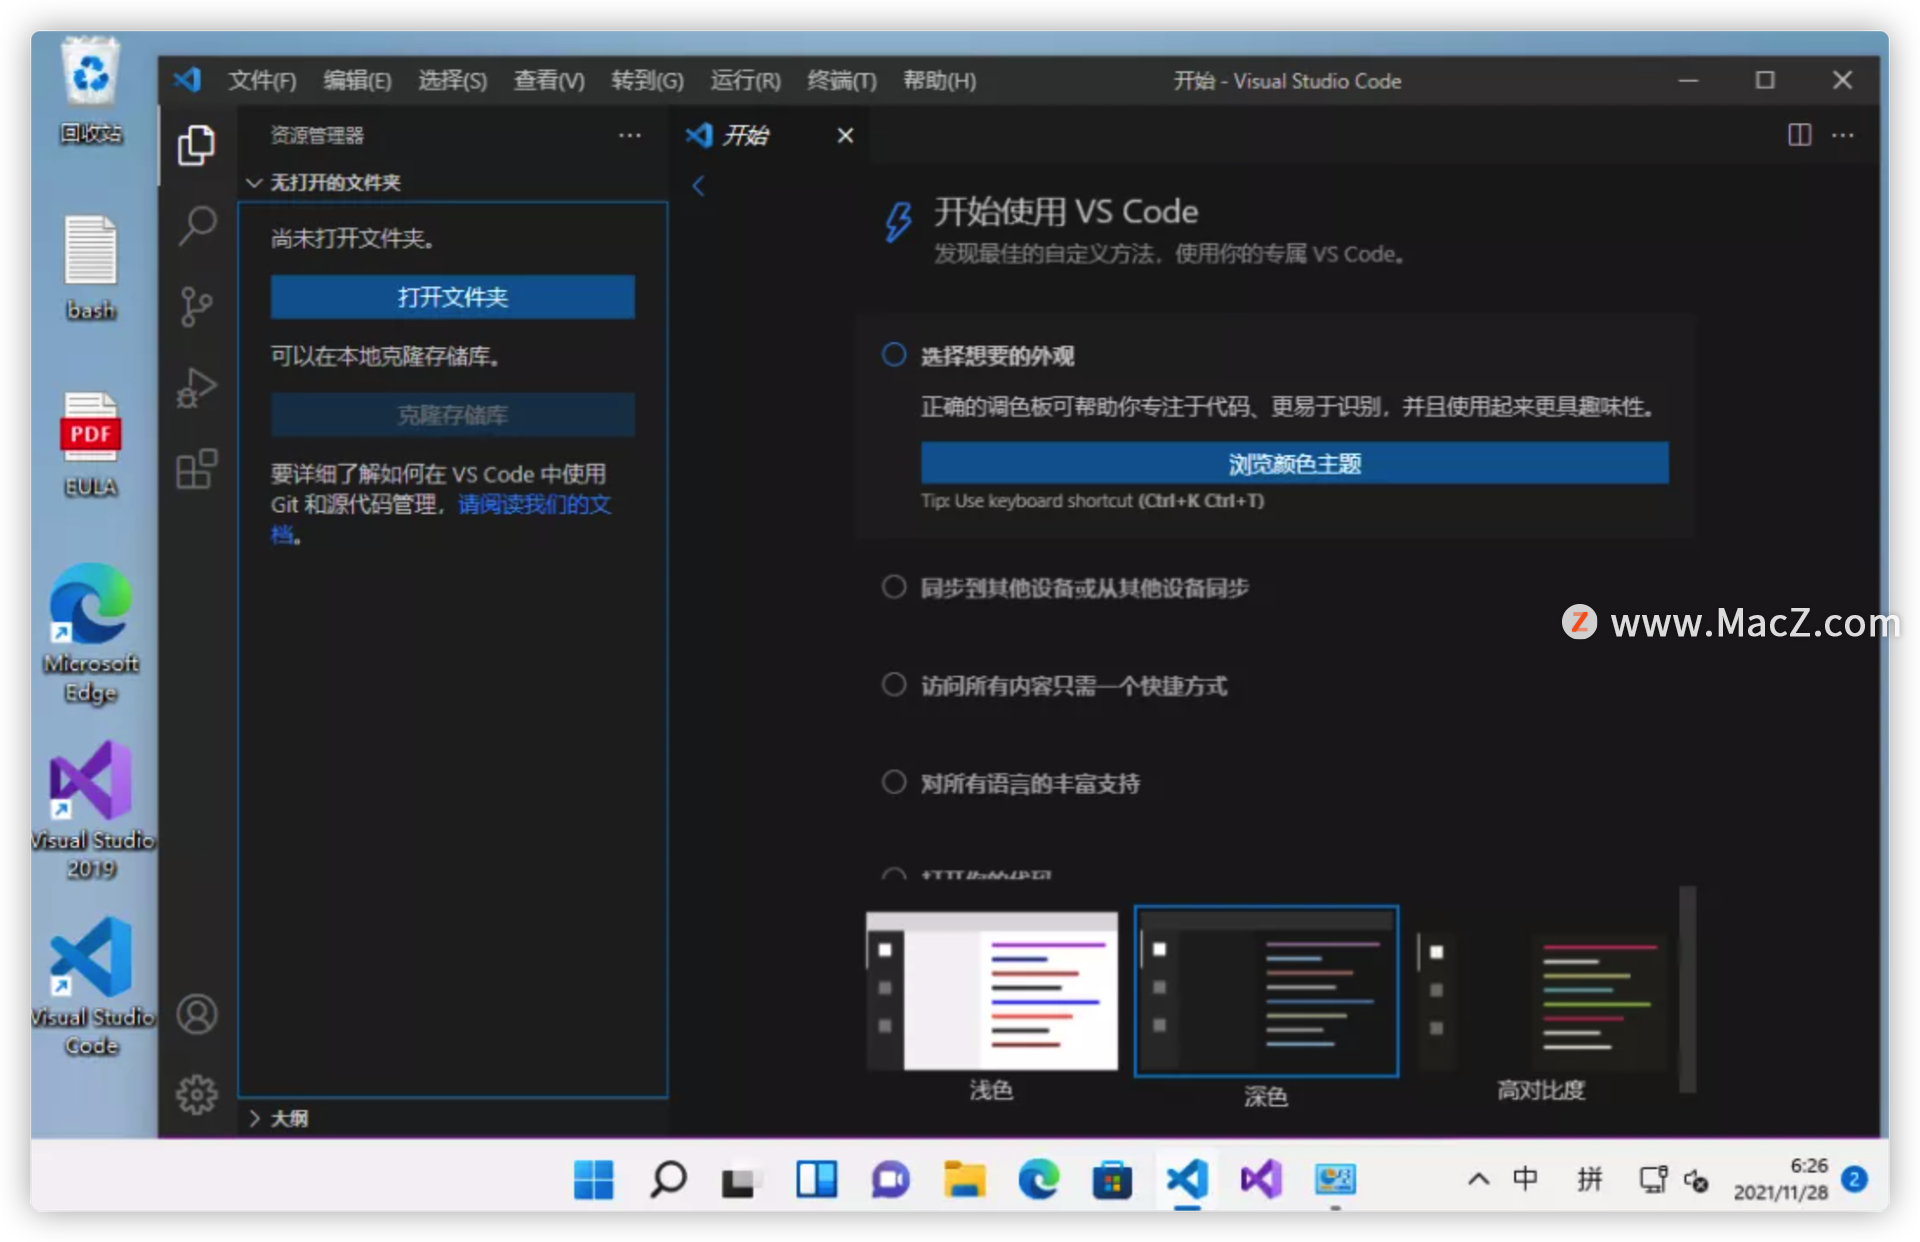Click the '克隆存储库' button
Screen dimensions: 1920x1242
point(452,415)
